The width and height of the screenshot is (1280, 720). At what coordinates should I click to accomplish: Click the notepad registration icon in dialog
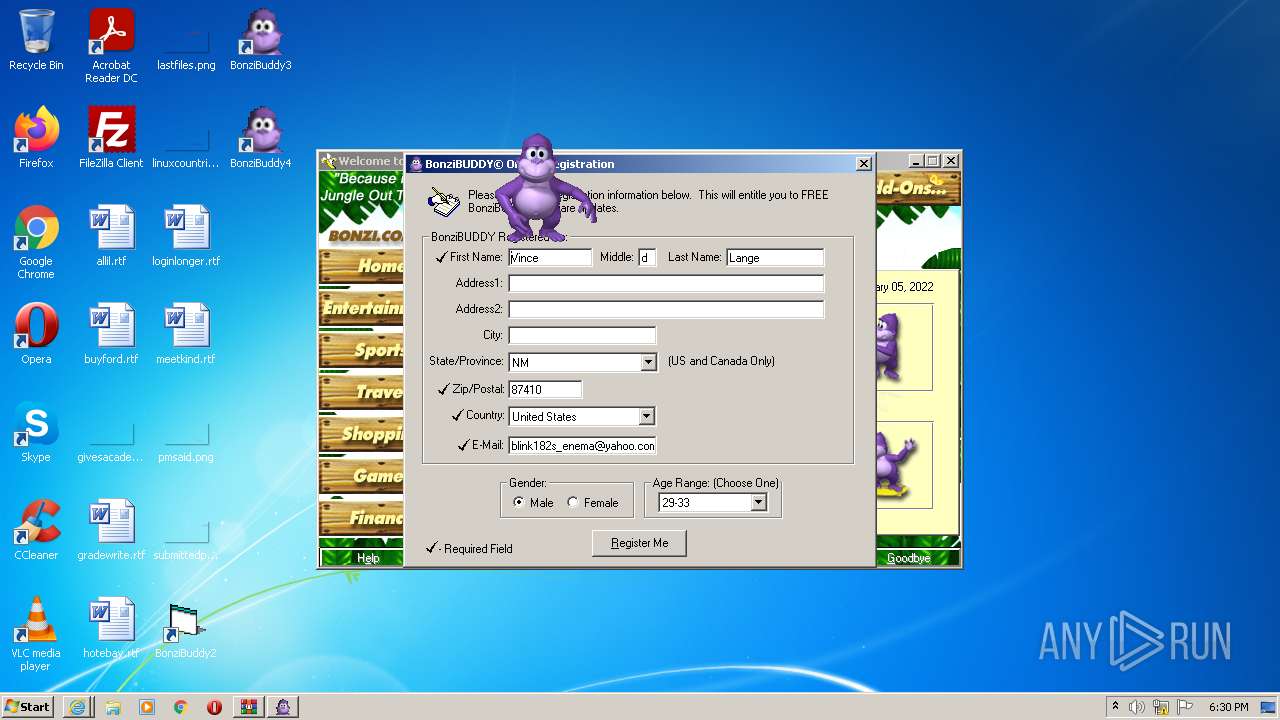(x=444, y=200)
